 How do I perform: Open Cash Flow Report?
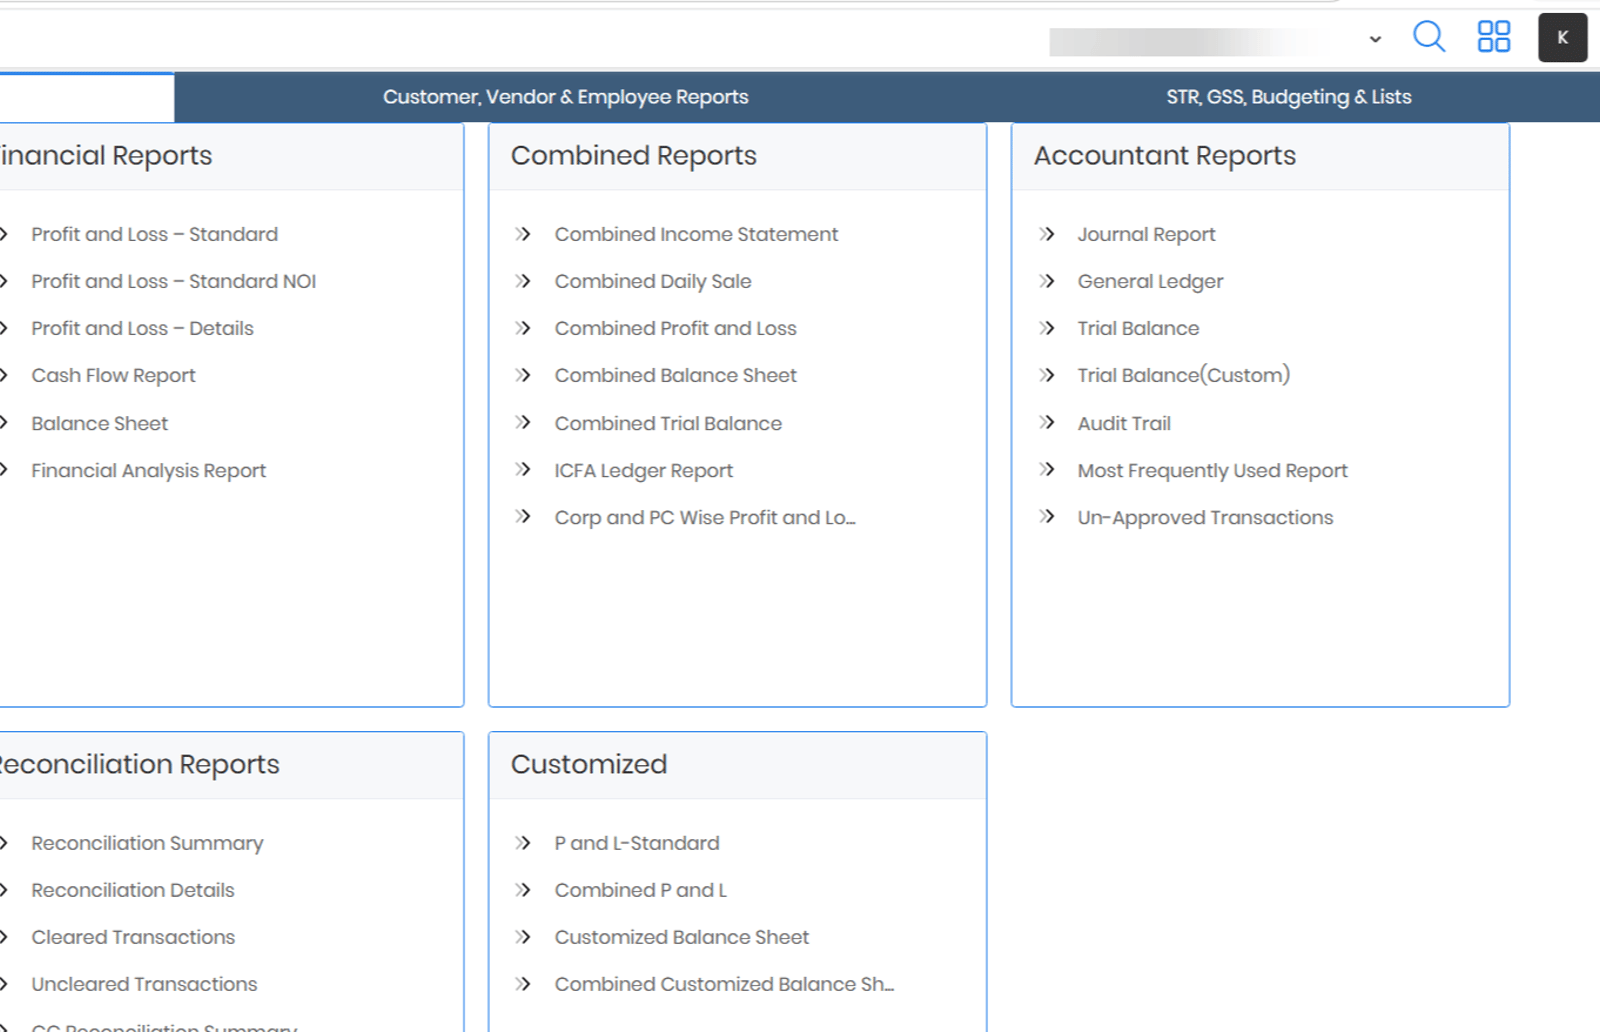[x=113, y=376]
